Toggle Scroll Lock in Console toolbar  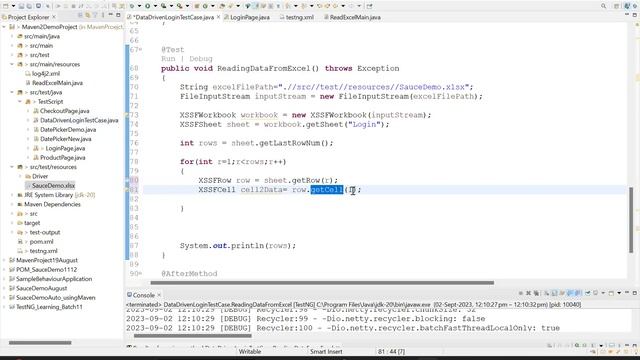(x=554, y=293)
